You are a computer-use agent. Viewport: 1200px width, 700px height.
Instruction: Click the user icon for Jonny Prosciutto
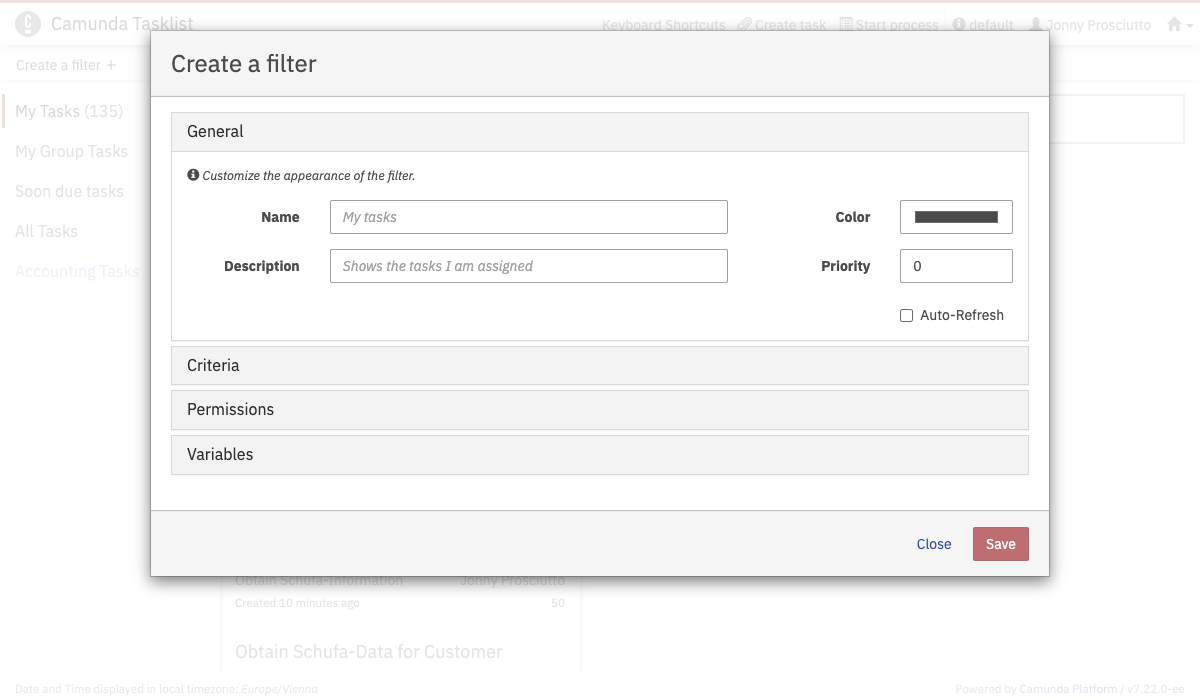(x=1036, y=25)
